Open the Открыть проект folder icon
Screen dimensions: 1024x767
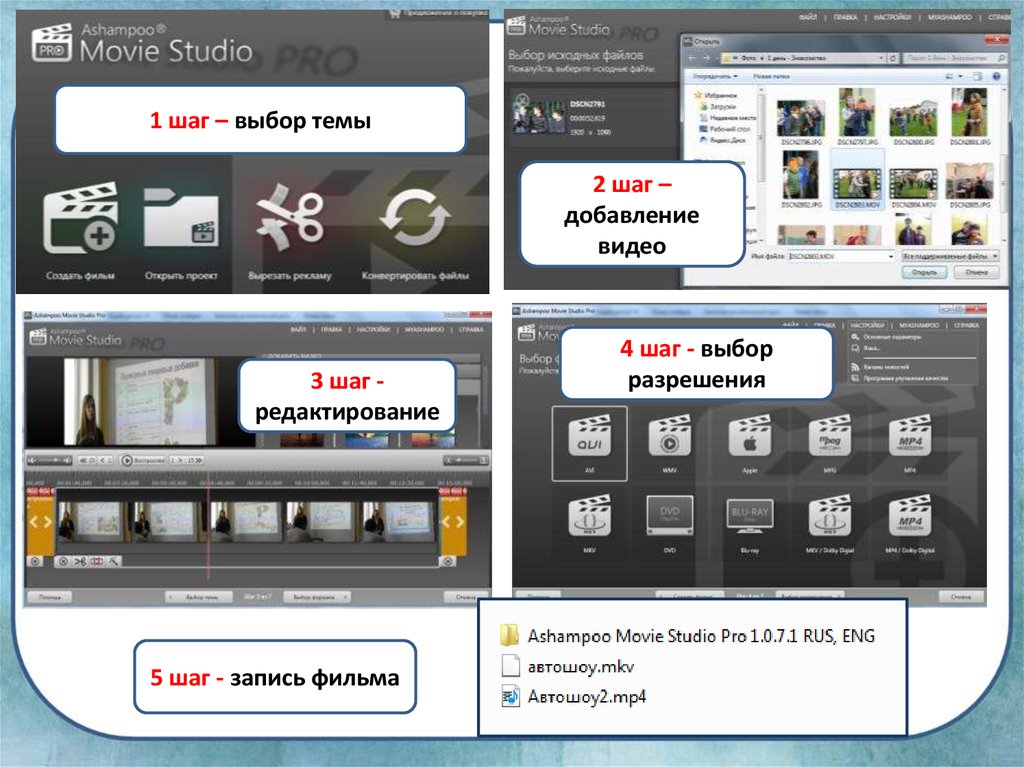click(x=181, y=218)
